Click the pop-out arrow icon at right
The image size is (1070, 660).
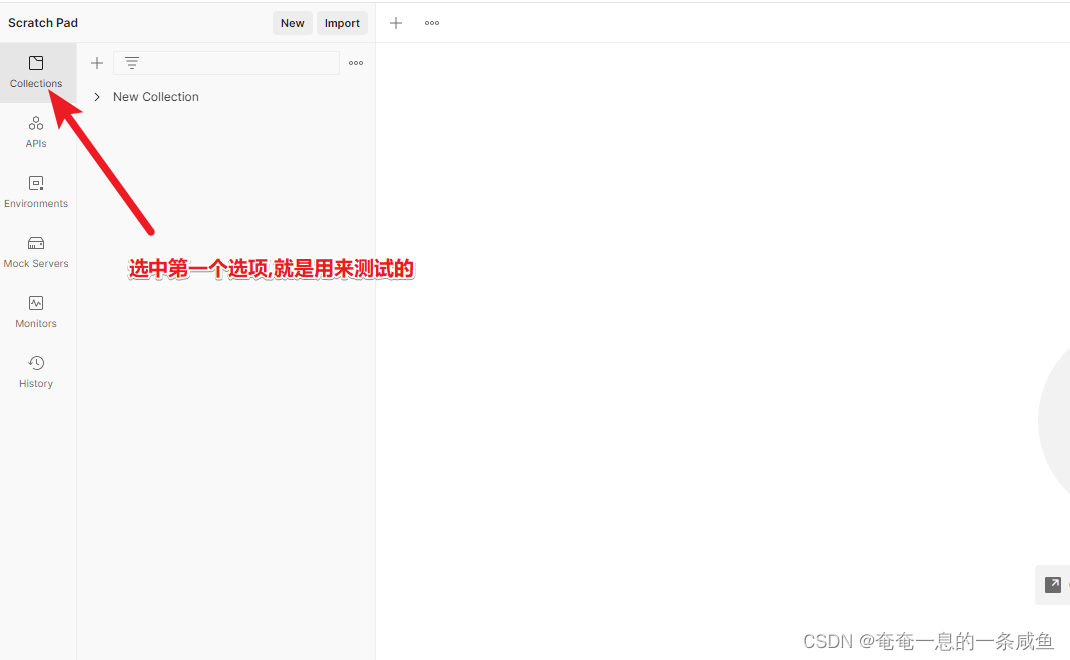click(1053, 584)
